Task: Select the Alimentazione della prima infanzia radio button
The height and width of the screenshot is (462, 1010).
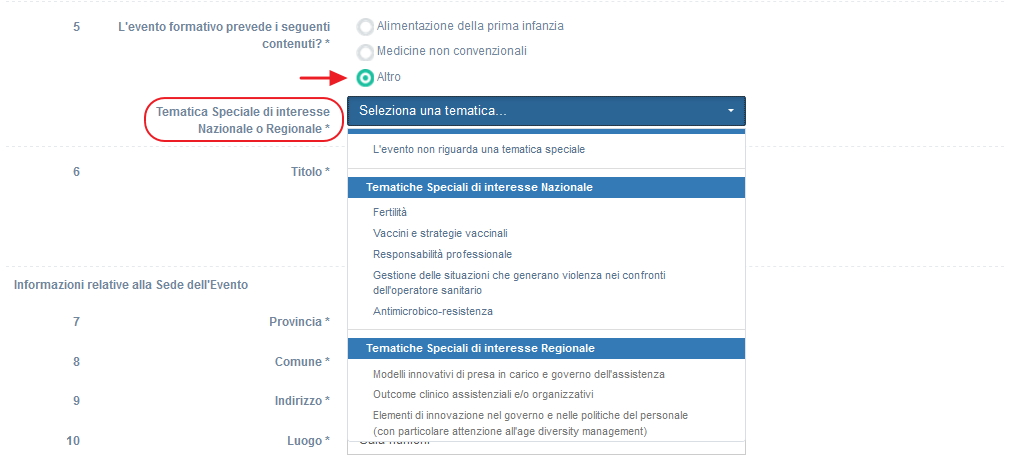Action: coord(365,27)
